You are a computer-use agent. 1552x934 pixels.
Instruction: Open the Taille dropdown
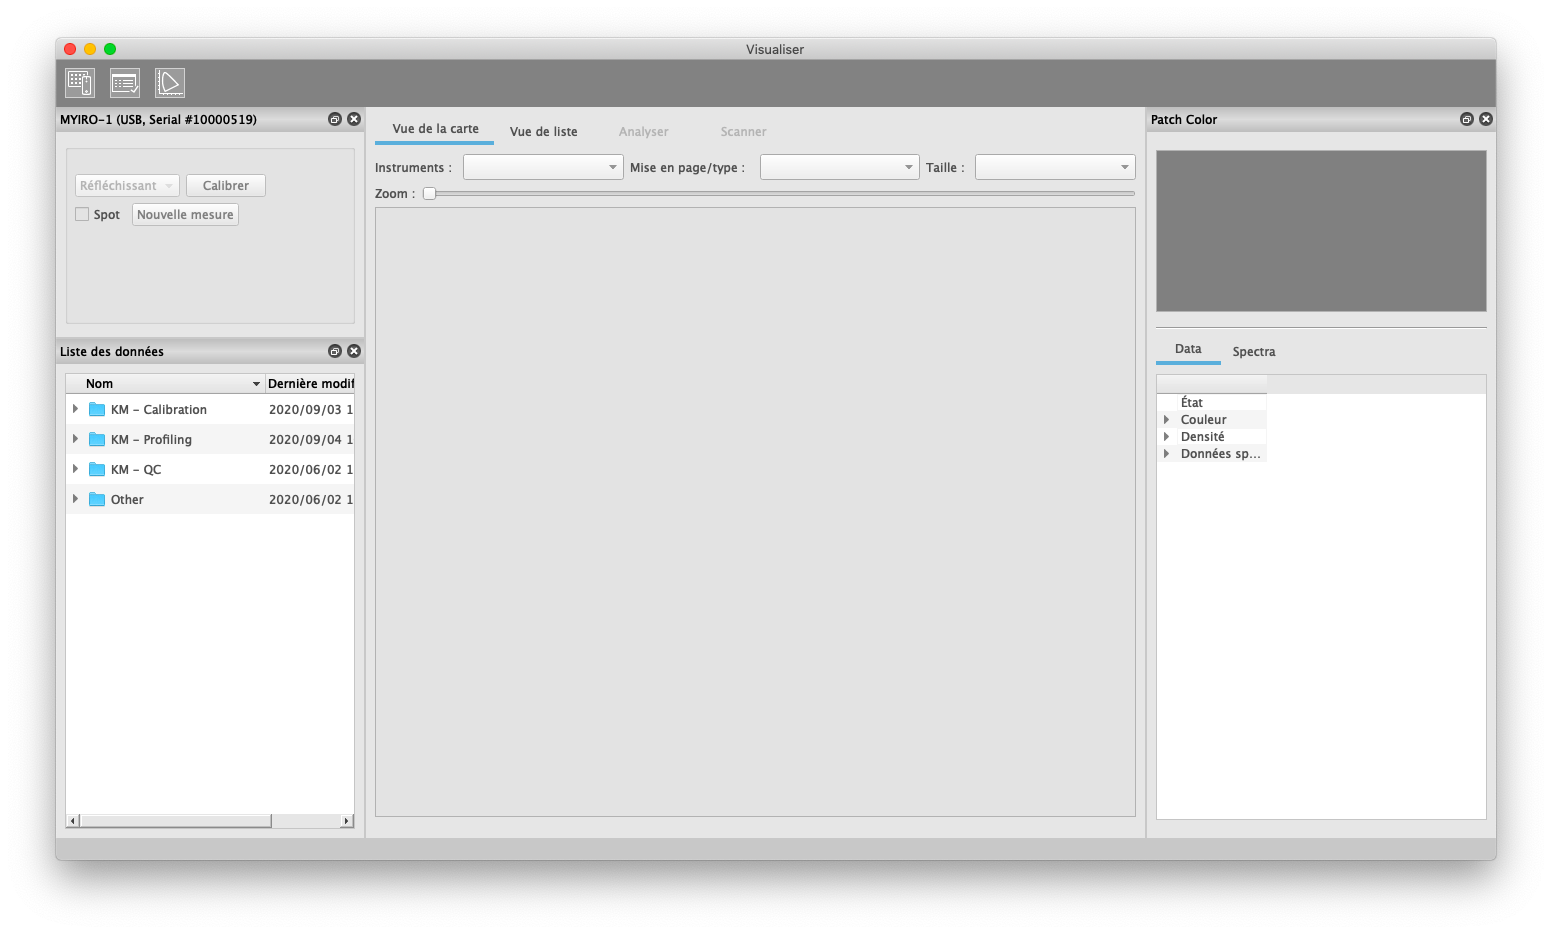1055,167
